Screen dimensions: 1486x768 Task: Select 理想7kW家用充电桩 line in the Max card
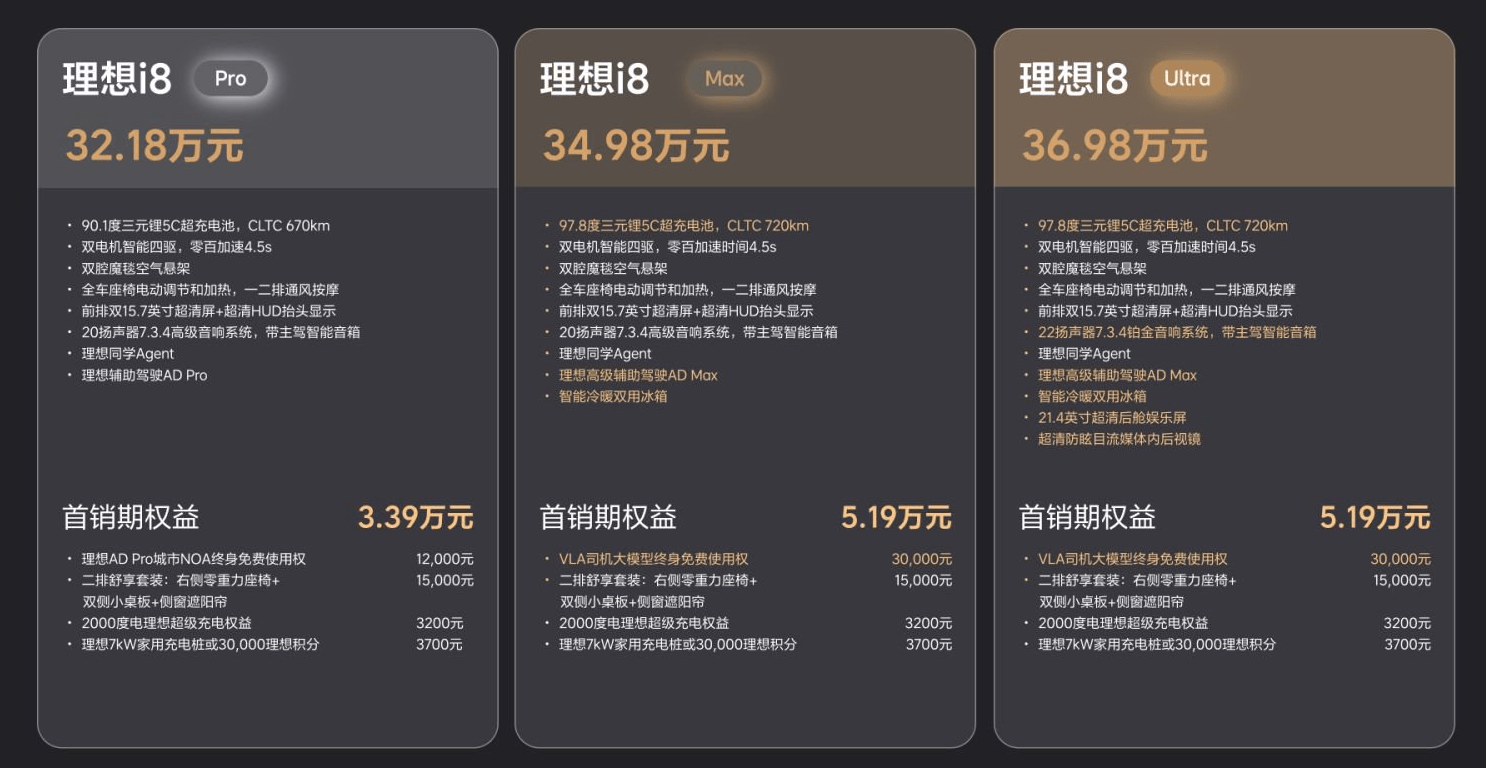click(677, 644)
